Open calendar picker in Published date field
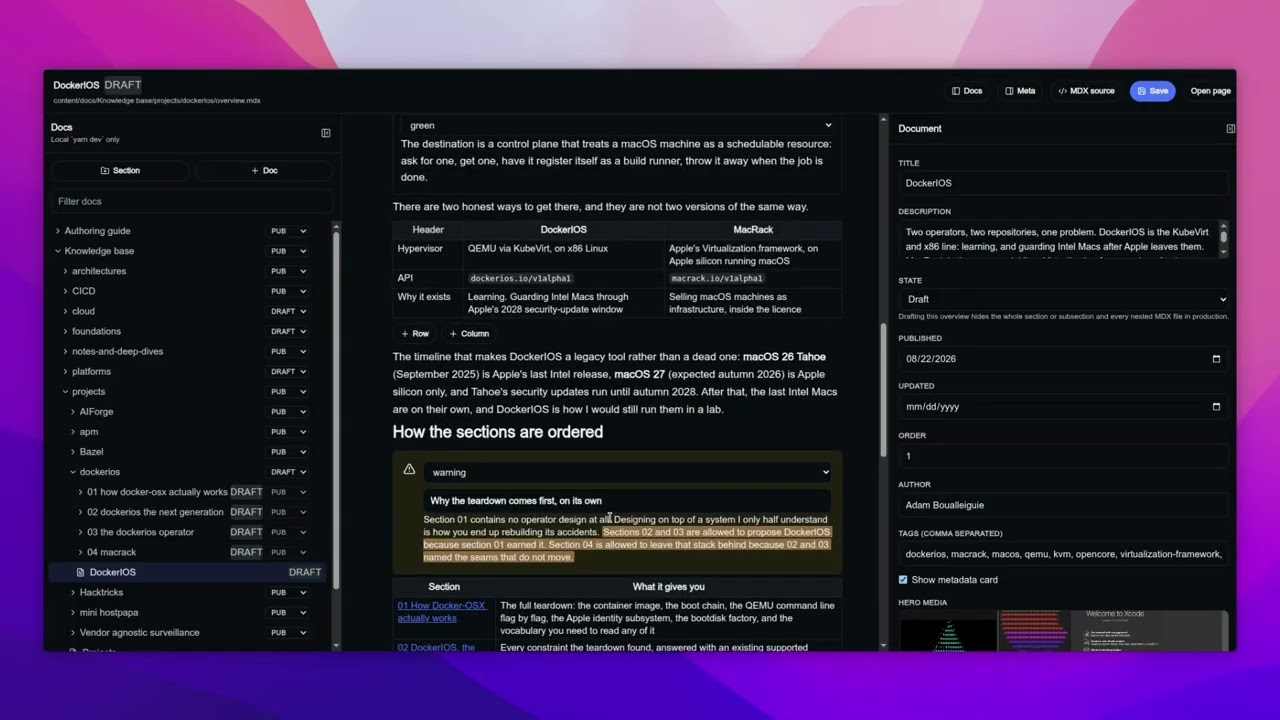This screenshot has height=720, width=1280. coord(1216,358)
